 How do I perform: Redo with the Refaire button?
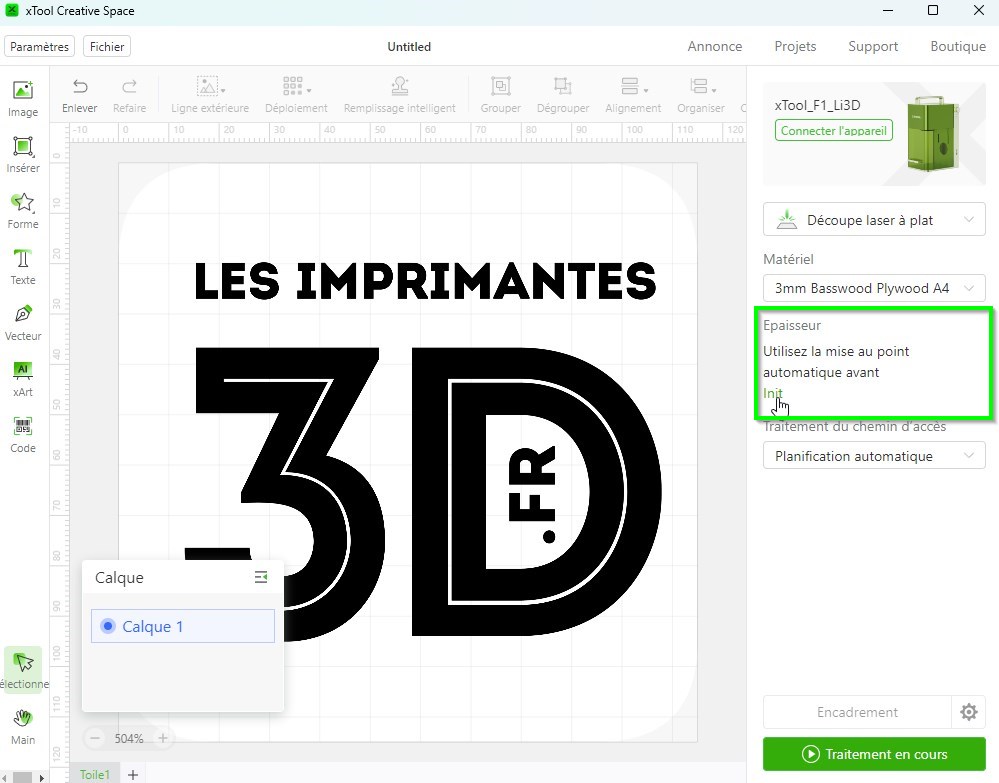129,96
